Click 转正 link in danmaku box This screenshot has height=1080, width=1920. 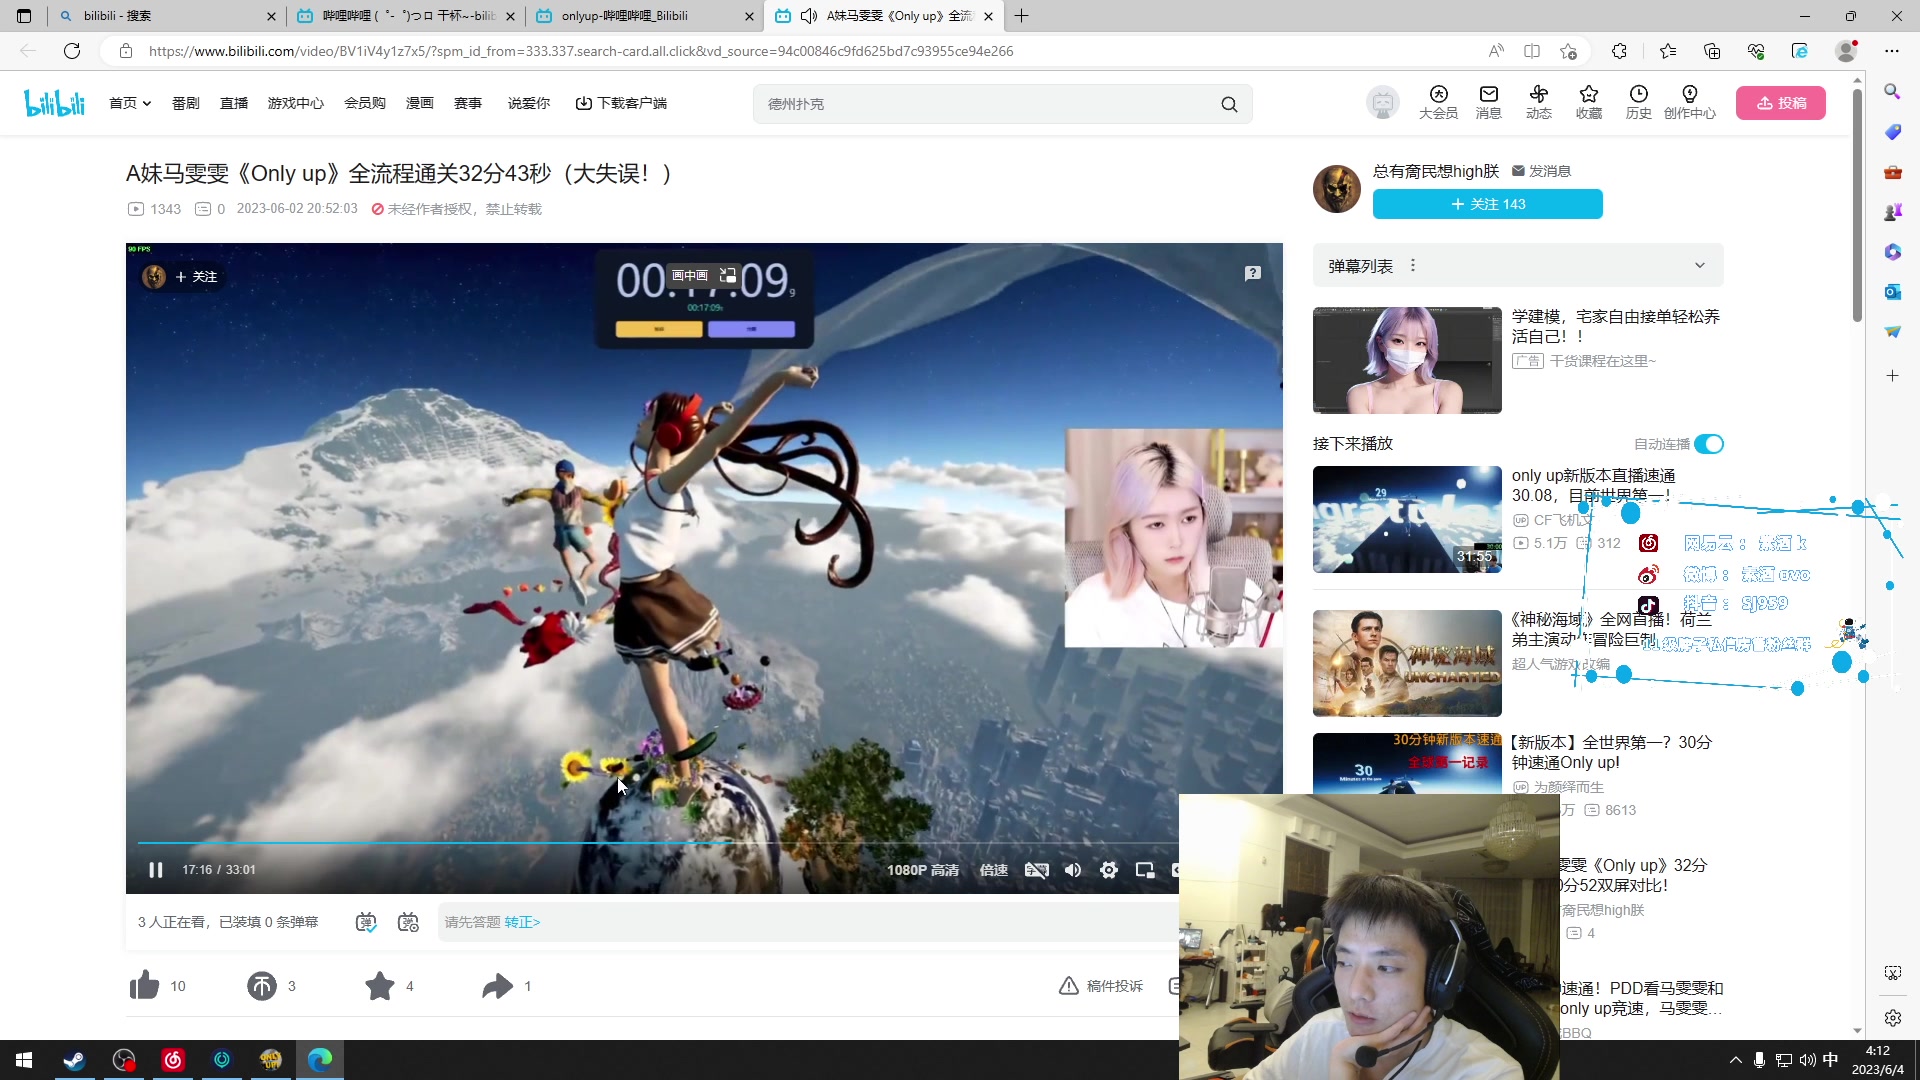click(x=522, y=922)
